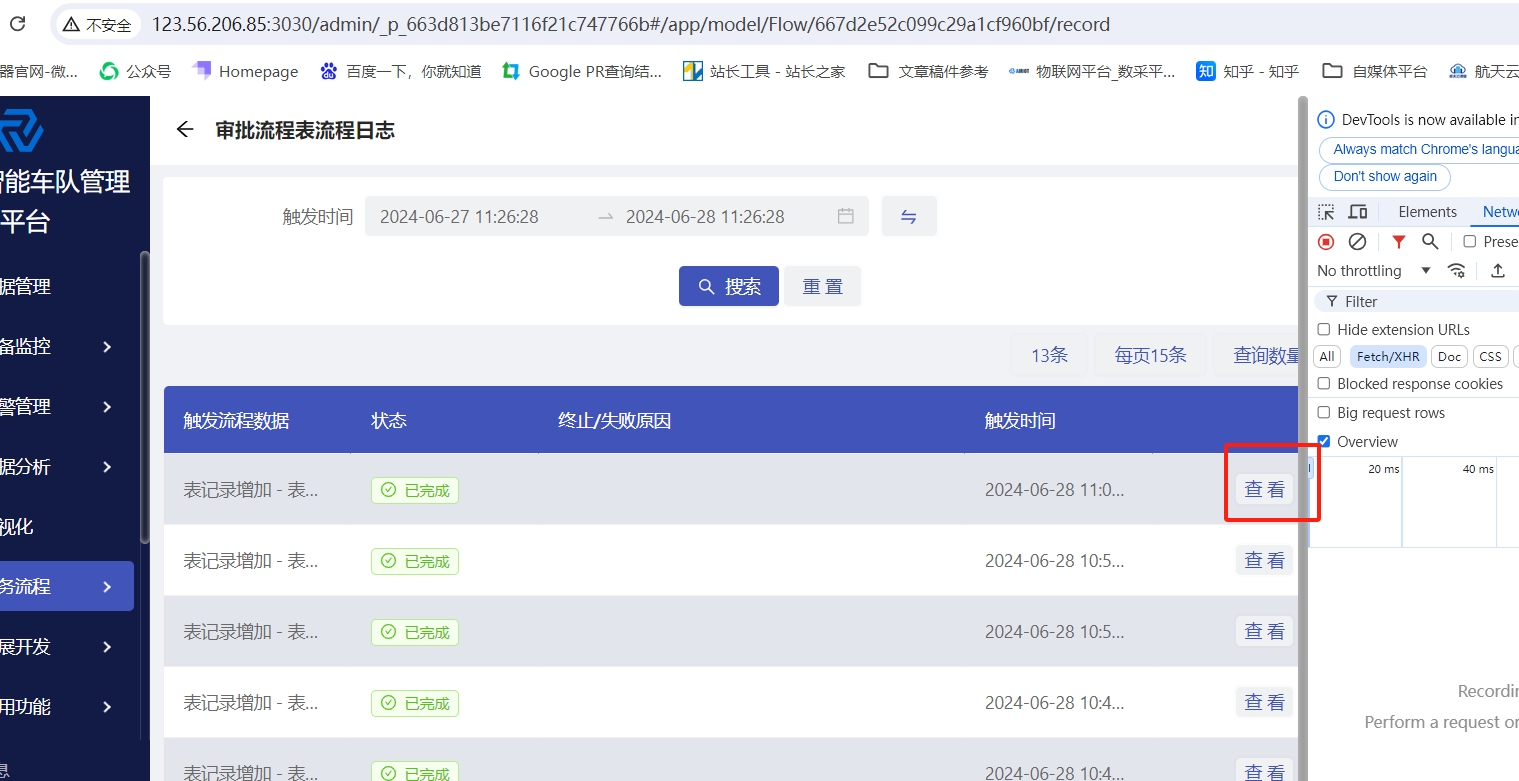The width and height of the screenshot is (1519, 781).
Task: Open the network search magnifier icon
Action: coord(1430,241)
